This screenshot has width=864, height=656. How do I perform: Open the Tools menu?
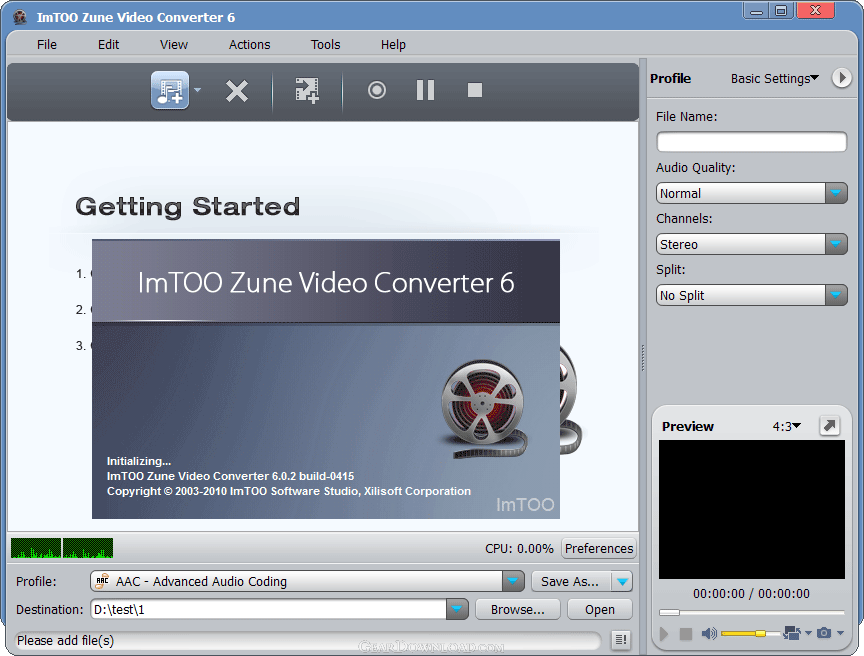point(326,45)
